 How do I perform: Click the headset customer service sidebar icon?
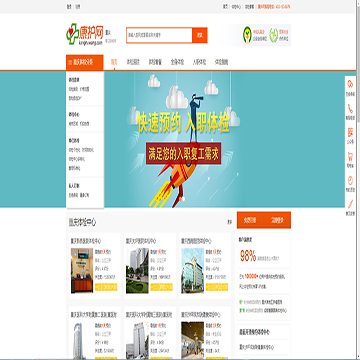(x=350, y=84)
